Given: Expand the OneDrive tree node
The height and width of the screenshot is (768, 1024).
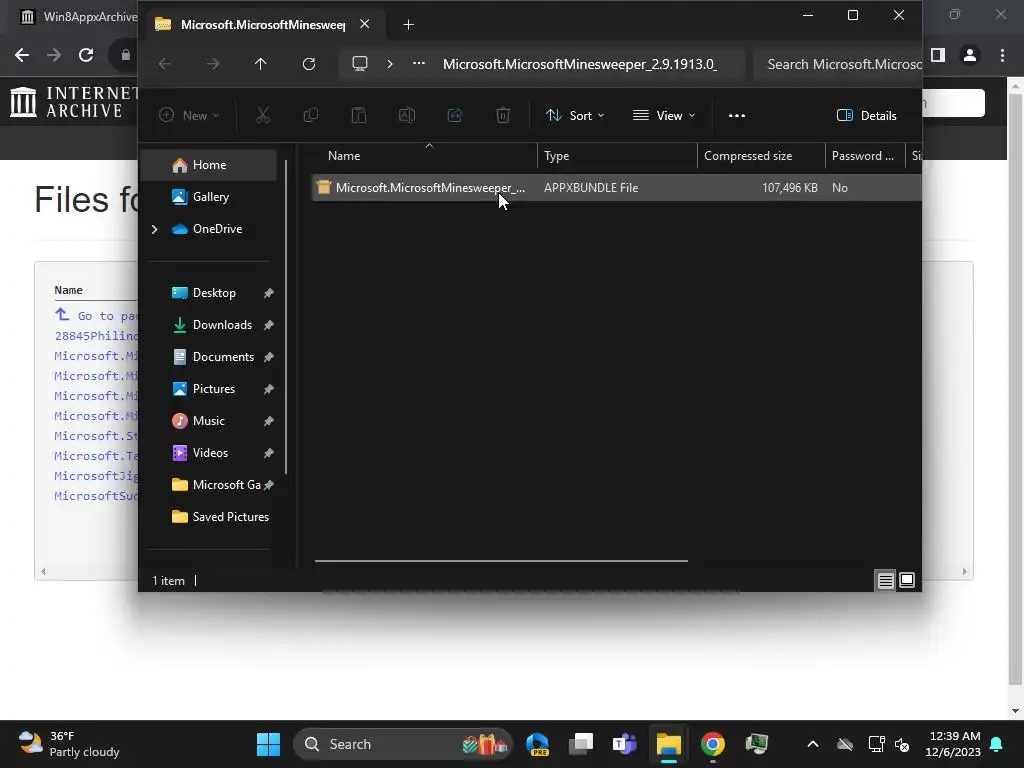Looking at the screenshot, I should pyautogui.click(x=154, y=229).
